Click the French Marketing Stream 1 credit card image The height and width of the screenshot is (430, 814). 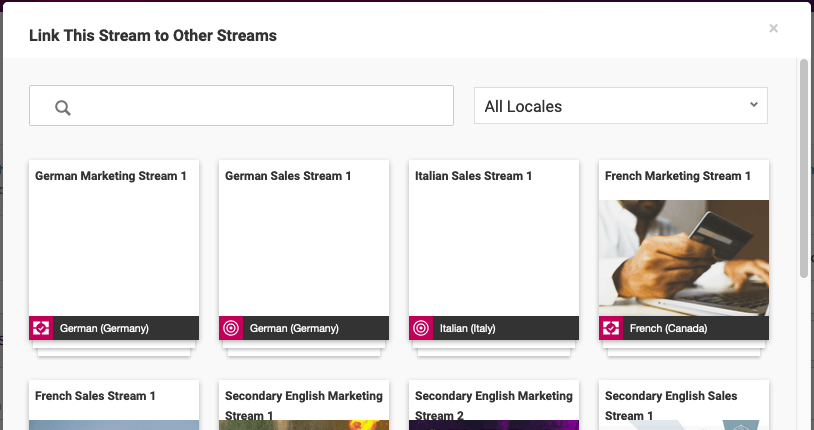[684, 258]
